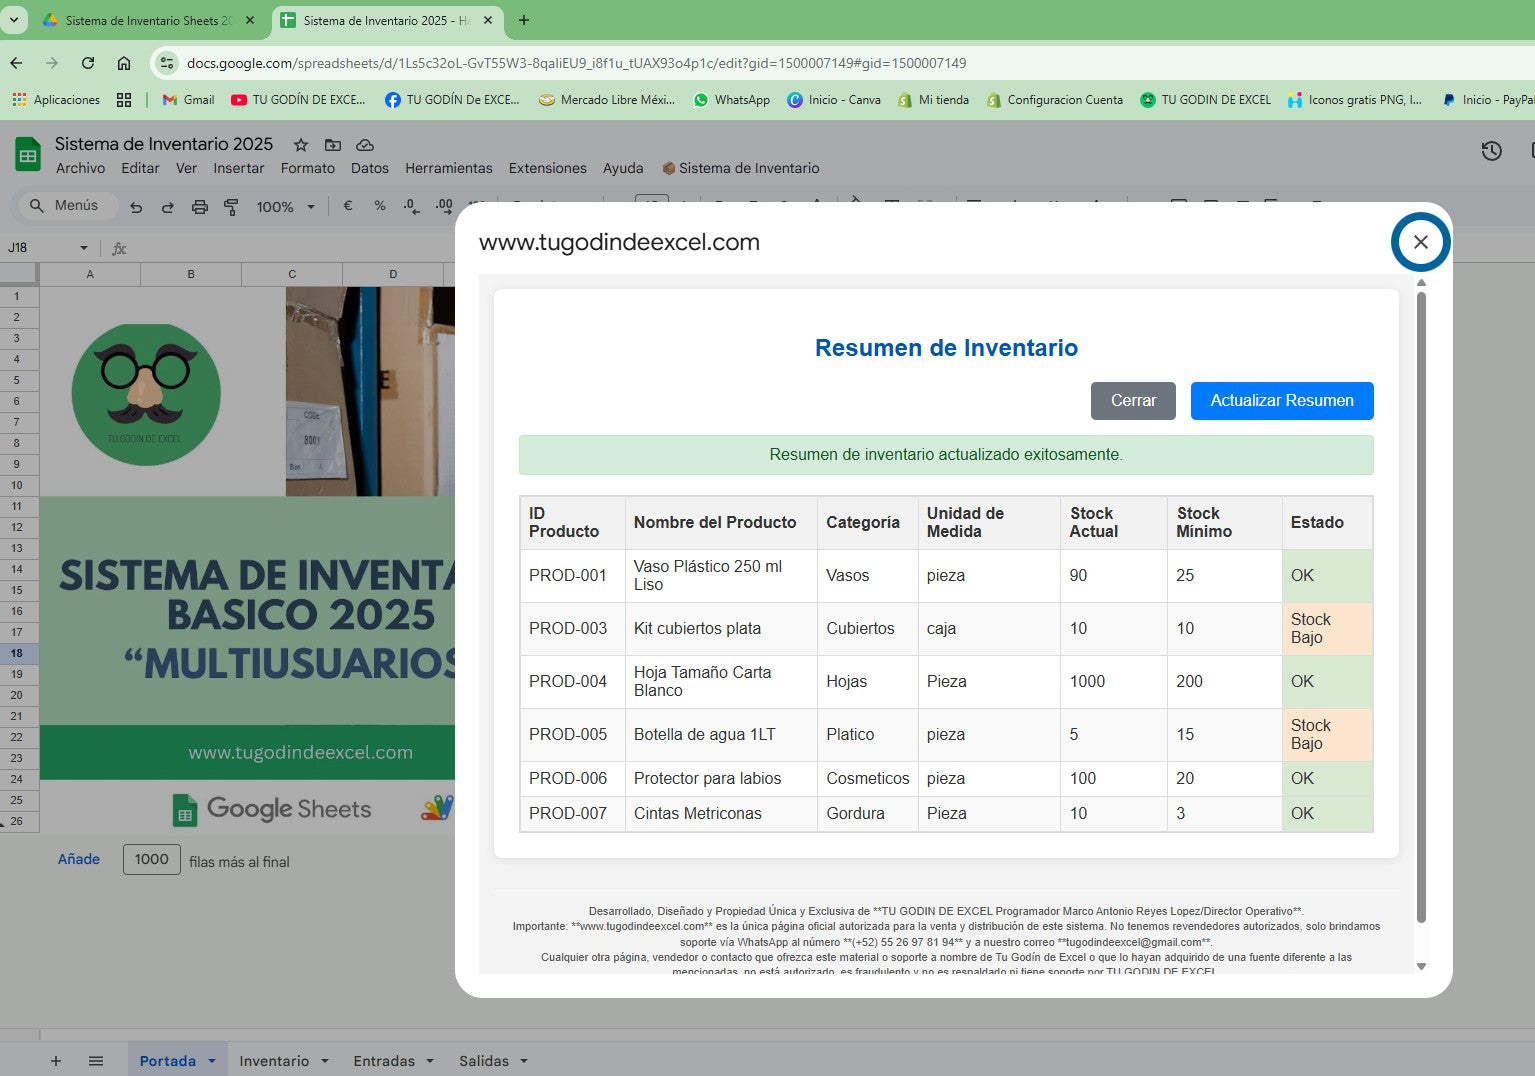
Task: Check the cloud save status icon
Action: pyautogui.click(x=365, y=145)
